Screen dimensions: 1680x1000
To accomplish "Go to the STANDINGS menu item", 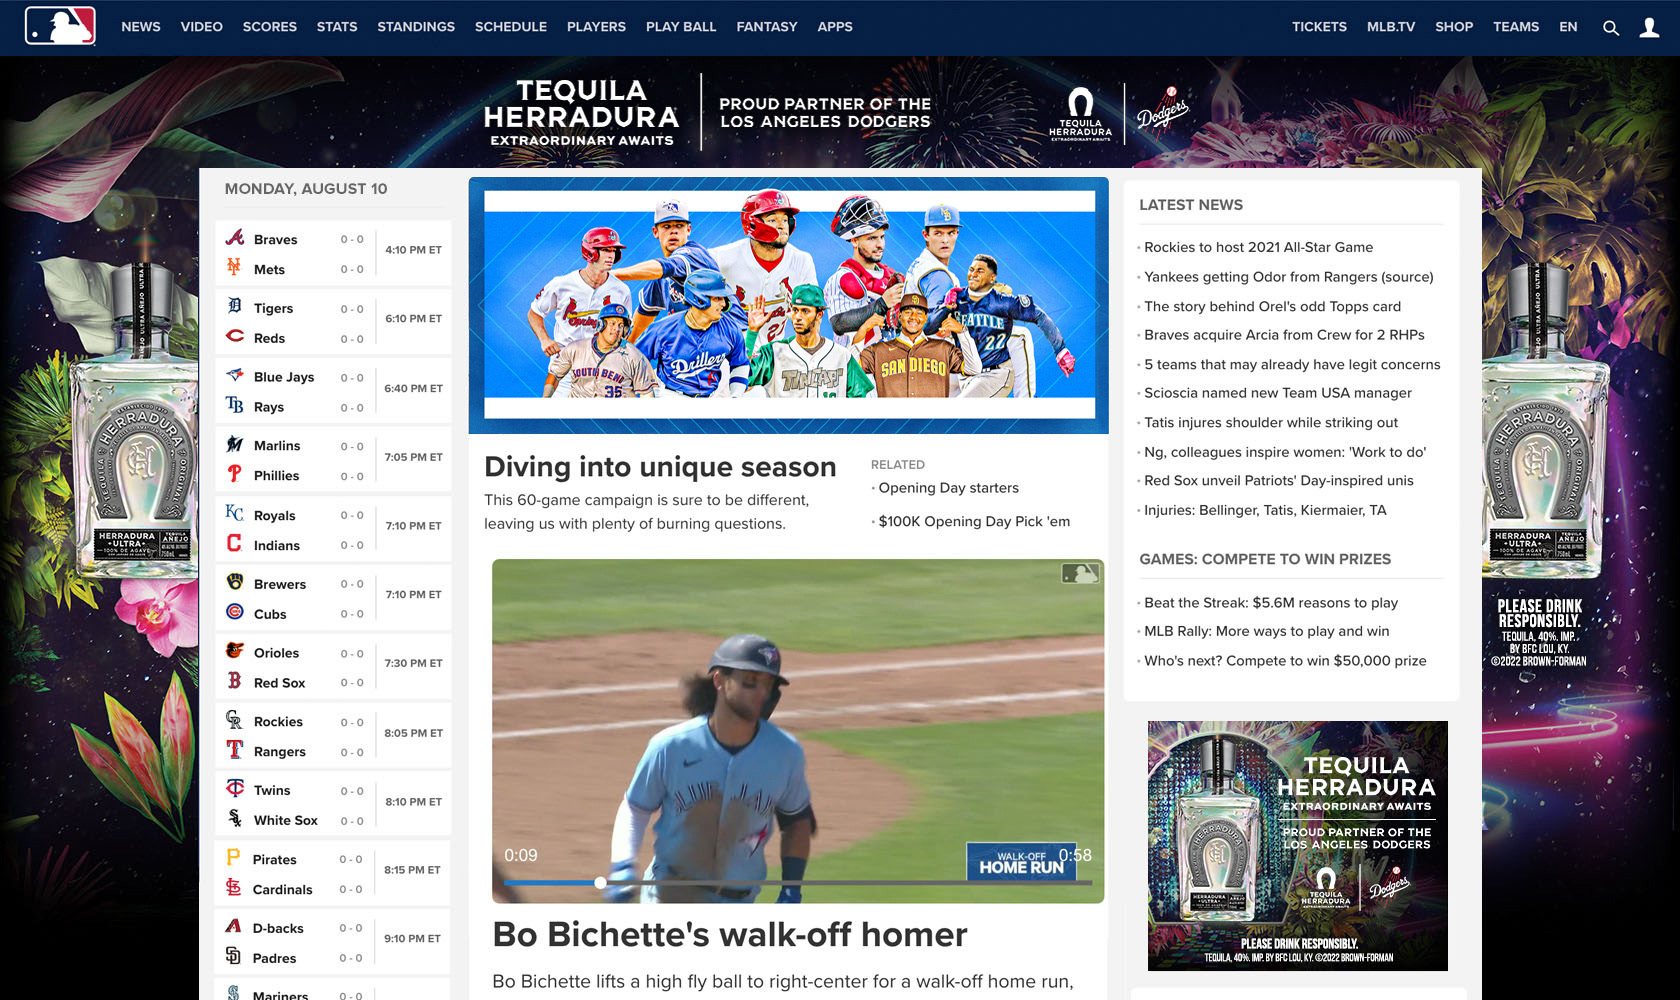I will tap(416, 27).
